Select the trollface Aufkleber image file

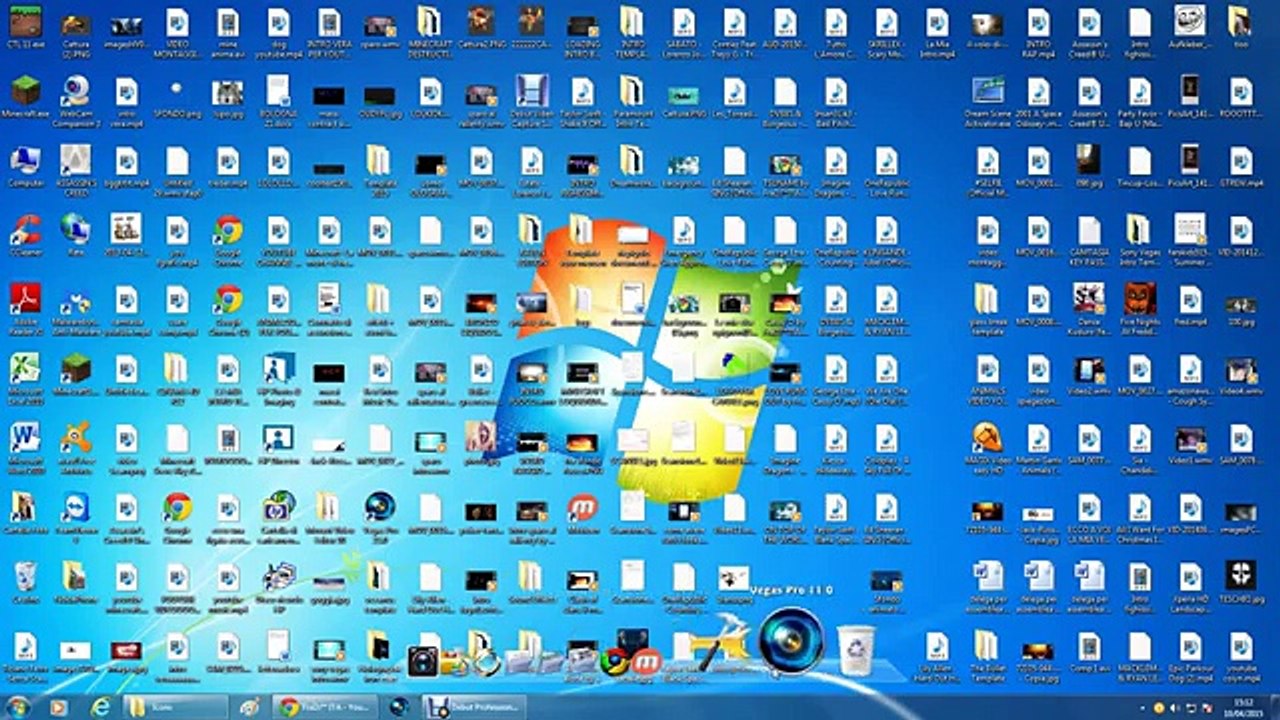tap(1190, 28)
